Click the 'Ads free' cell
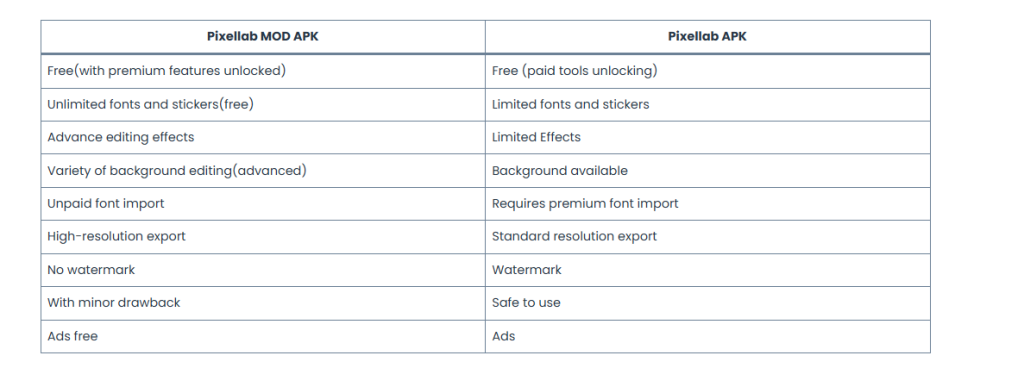Viewport: 1024px width, 368px height. [x=263, y=337]
